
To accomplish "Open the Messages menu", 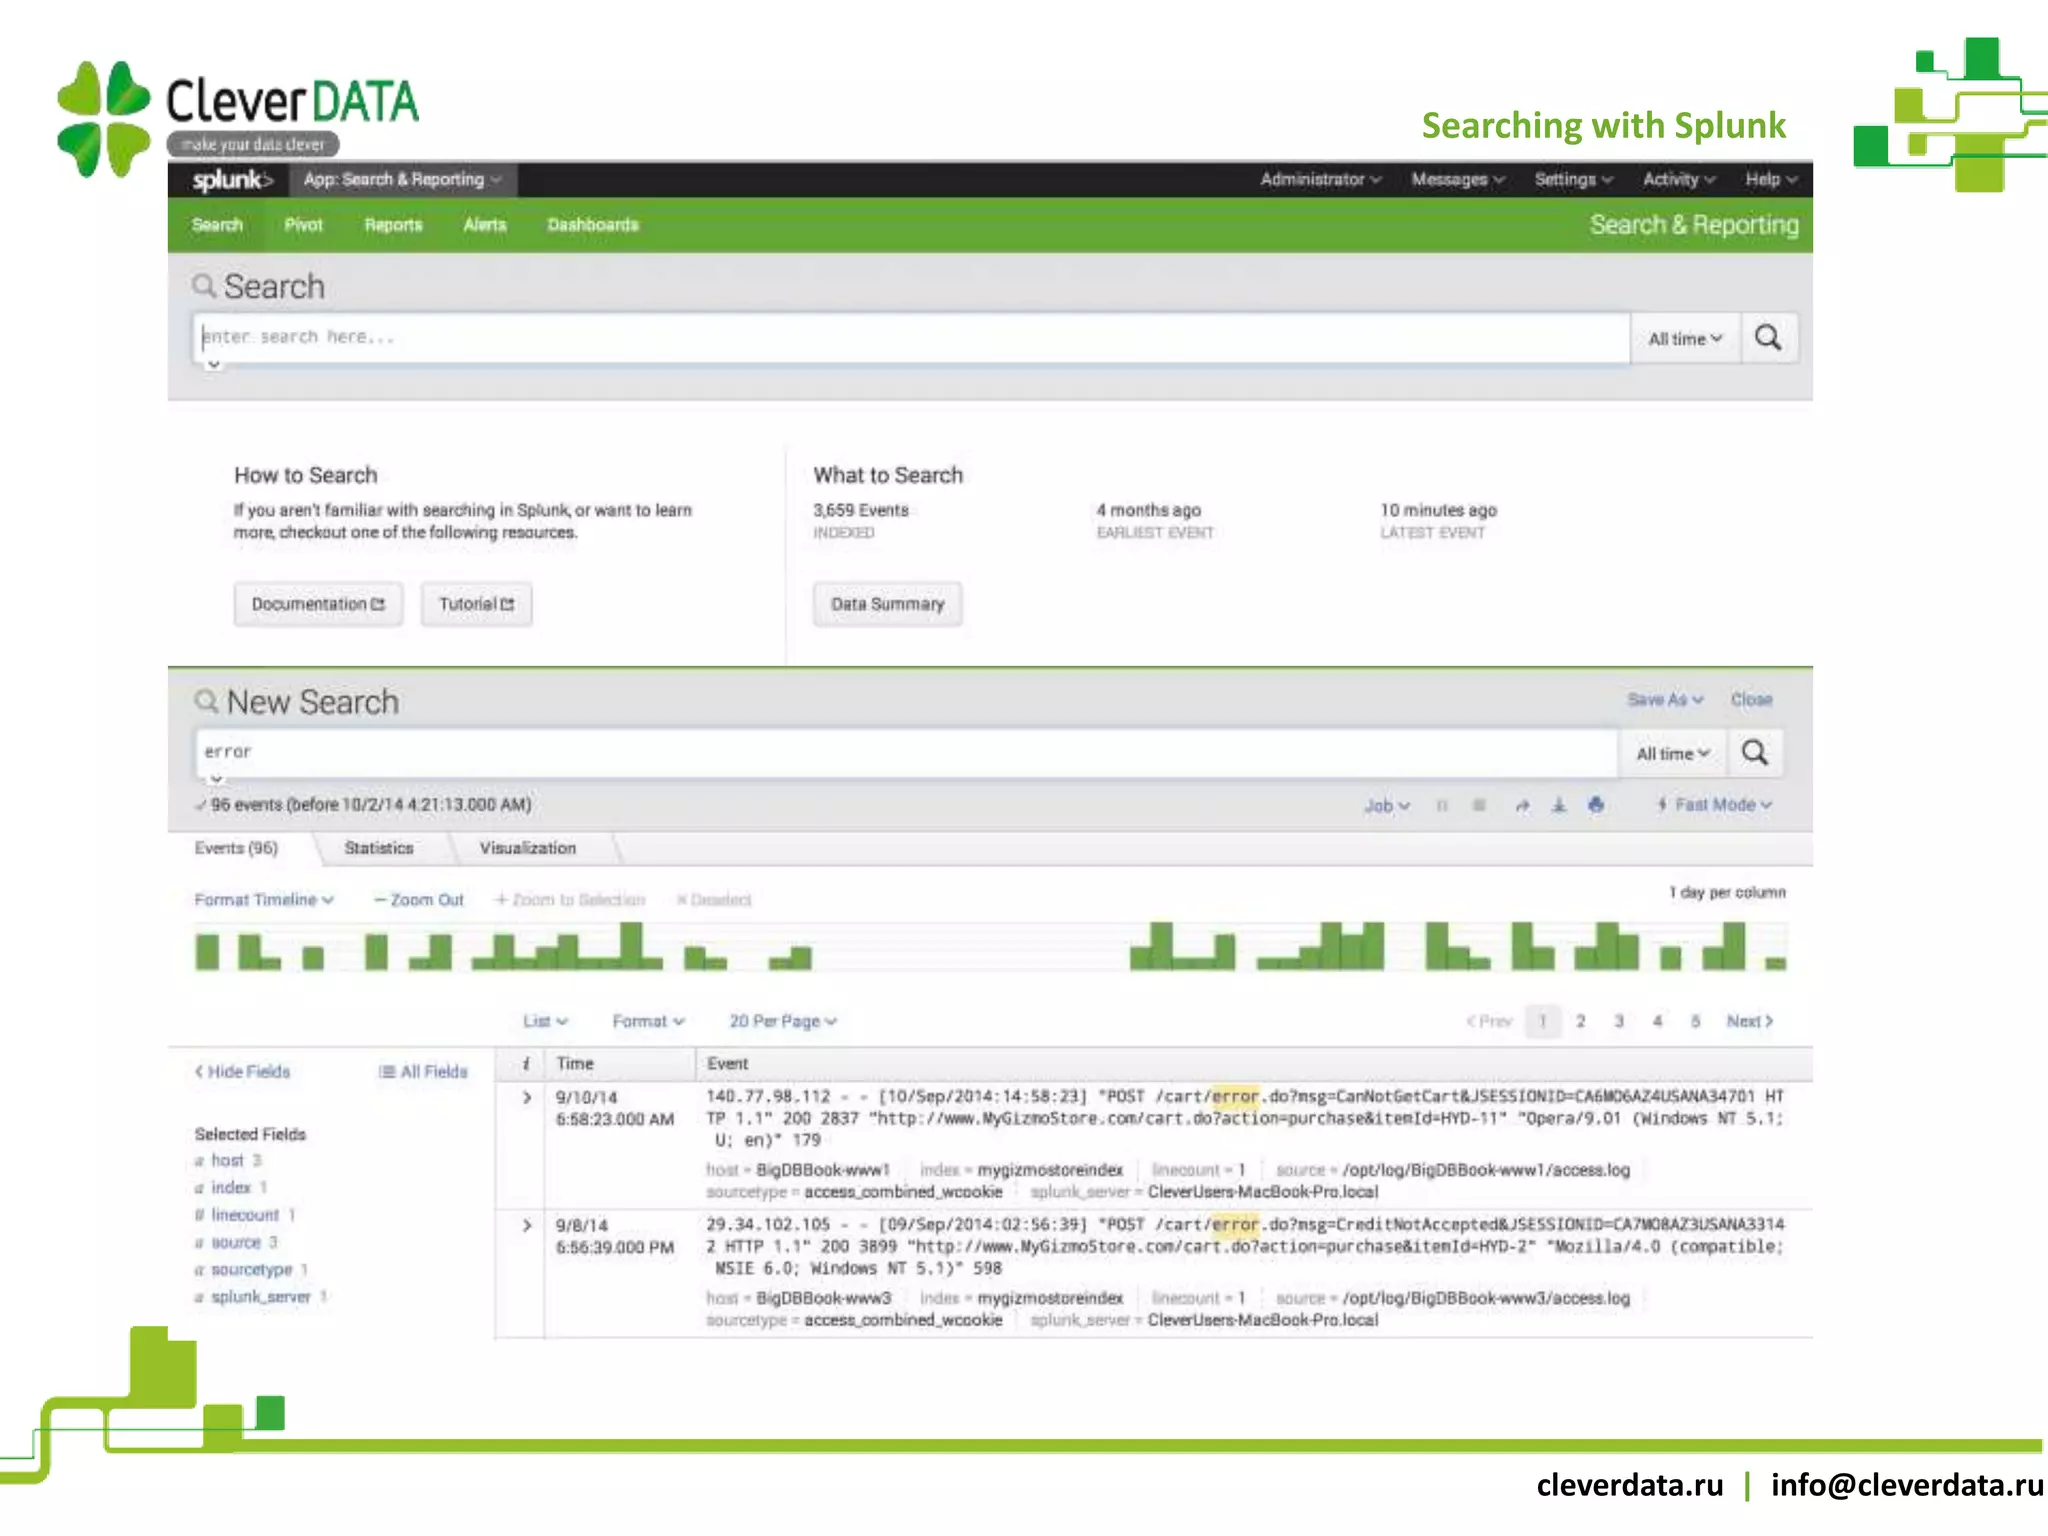I will 1458,180.
